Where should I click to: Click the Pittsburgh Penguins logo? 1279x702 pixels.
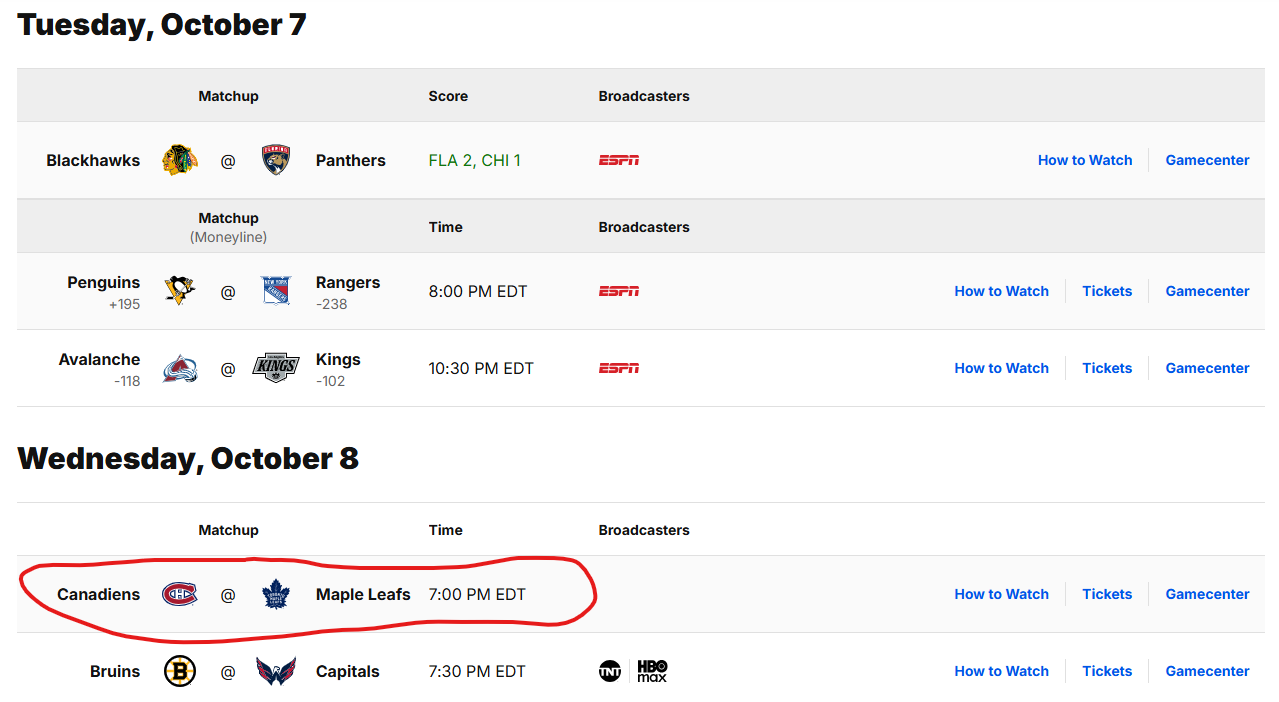180,291
